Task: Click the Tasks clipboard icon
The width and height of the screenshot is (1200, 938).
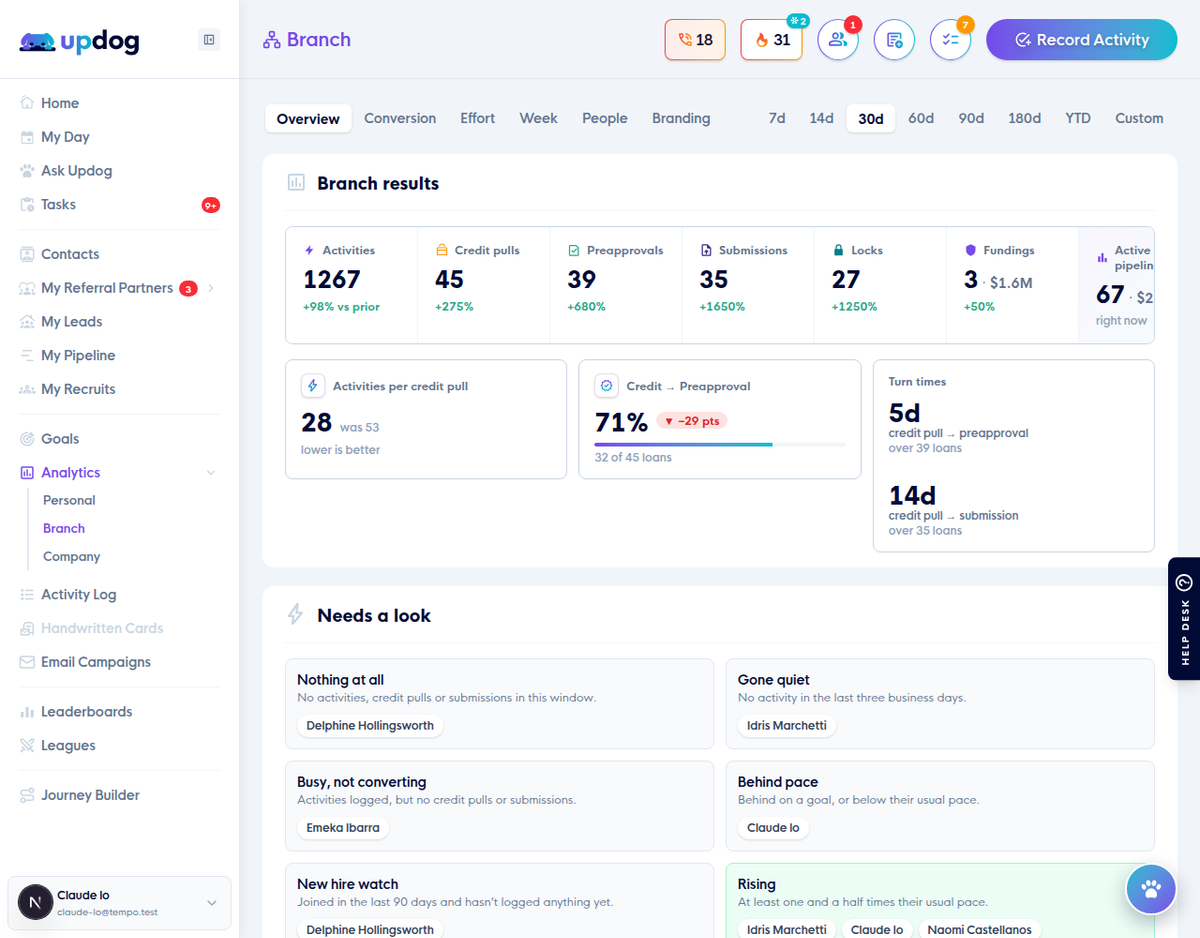Action: pyautogui.click(x=27, y=205)
